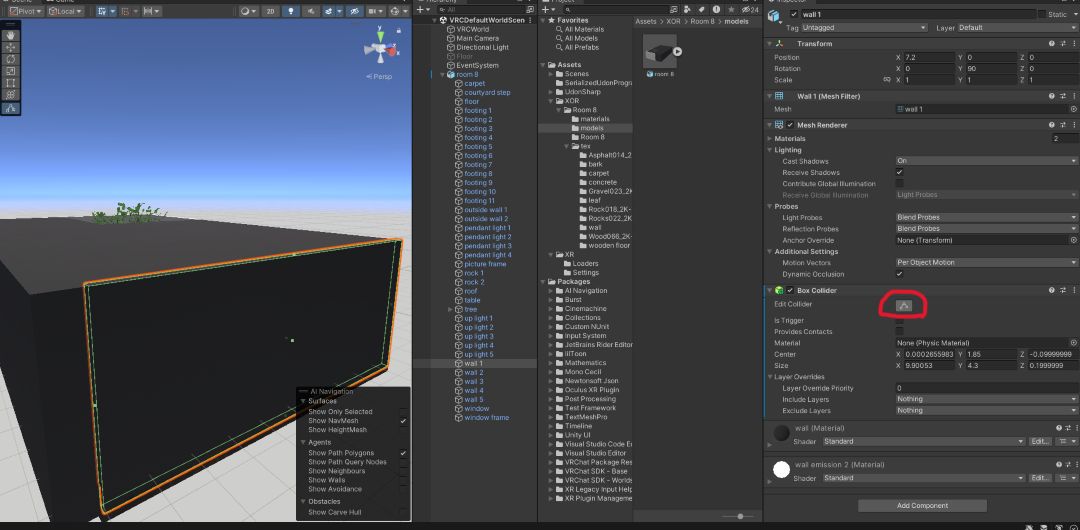Open Cast Shadows dropdown
Image resolution: width=1080 pixels, height=530 pixels.
point(986,161)
